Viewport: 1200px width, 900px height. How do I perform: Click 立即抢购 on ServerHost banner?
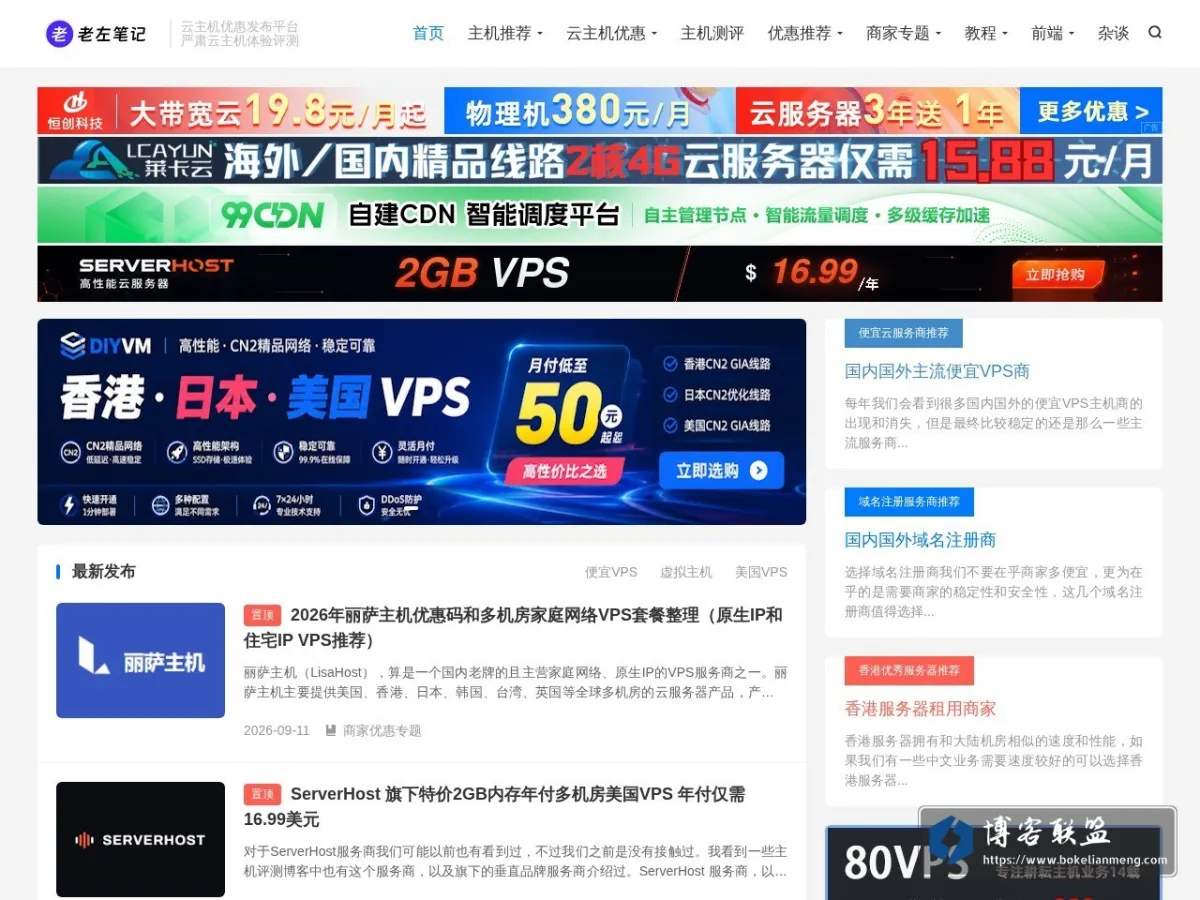click(x=1057, y=274)
